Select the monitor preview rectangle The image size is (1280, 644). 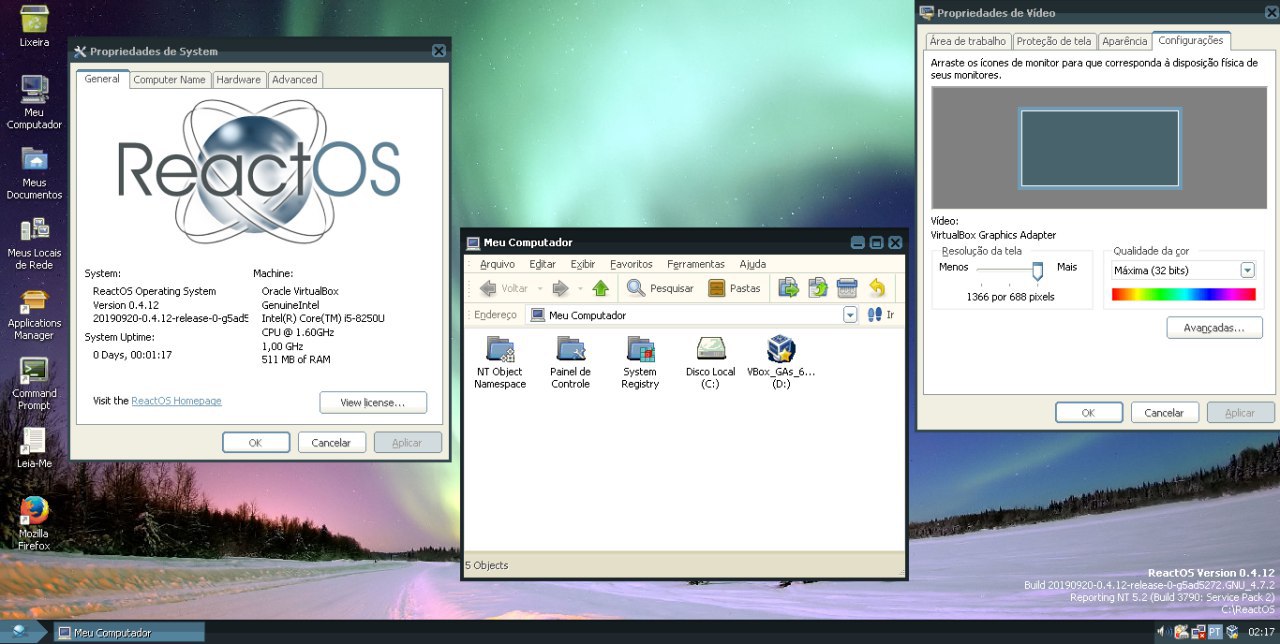pyautogui.click(x=1100, y=148)
